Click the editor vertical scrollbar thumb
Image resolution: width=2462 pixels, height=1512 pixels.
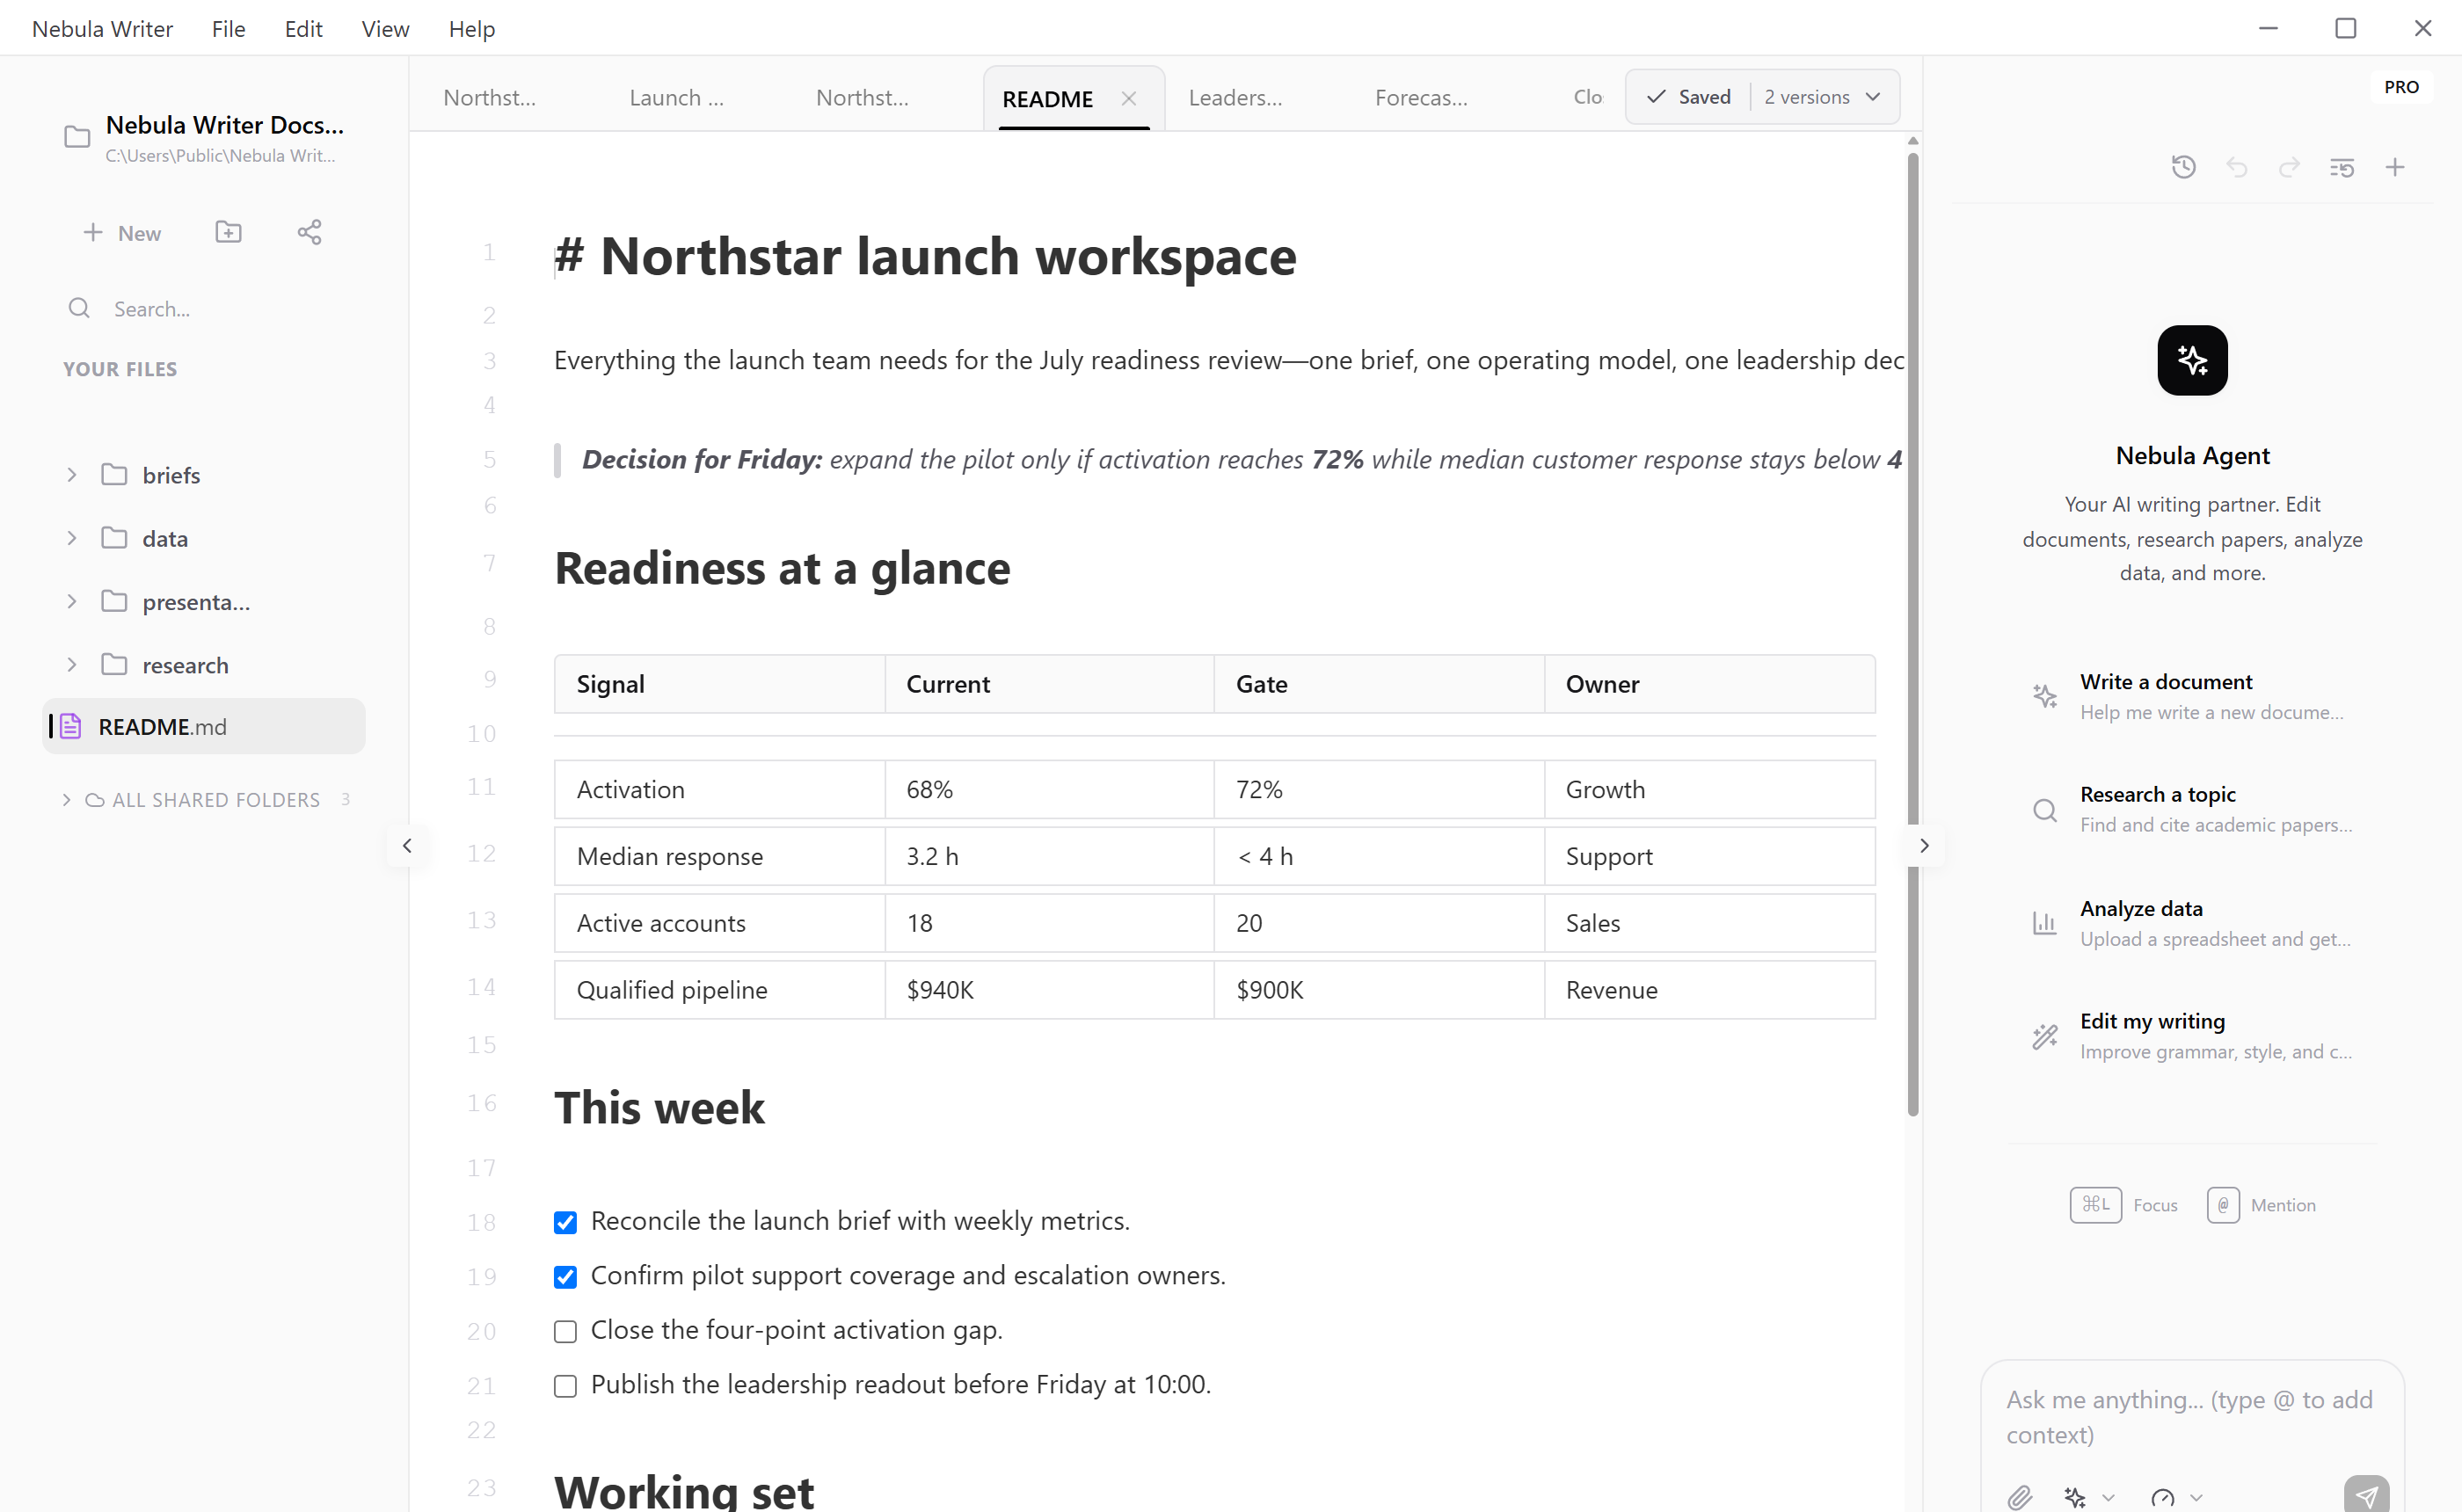tap(1912, 634)
